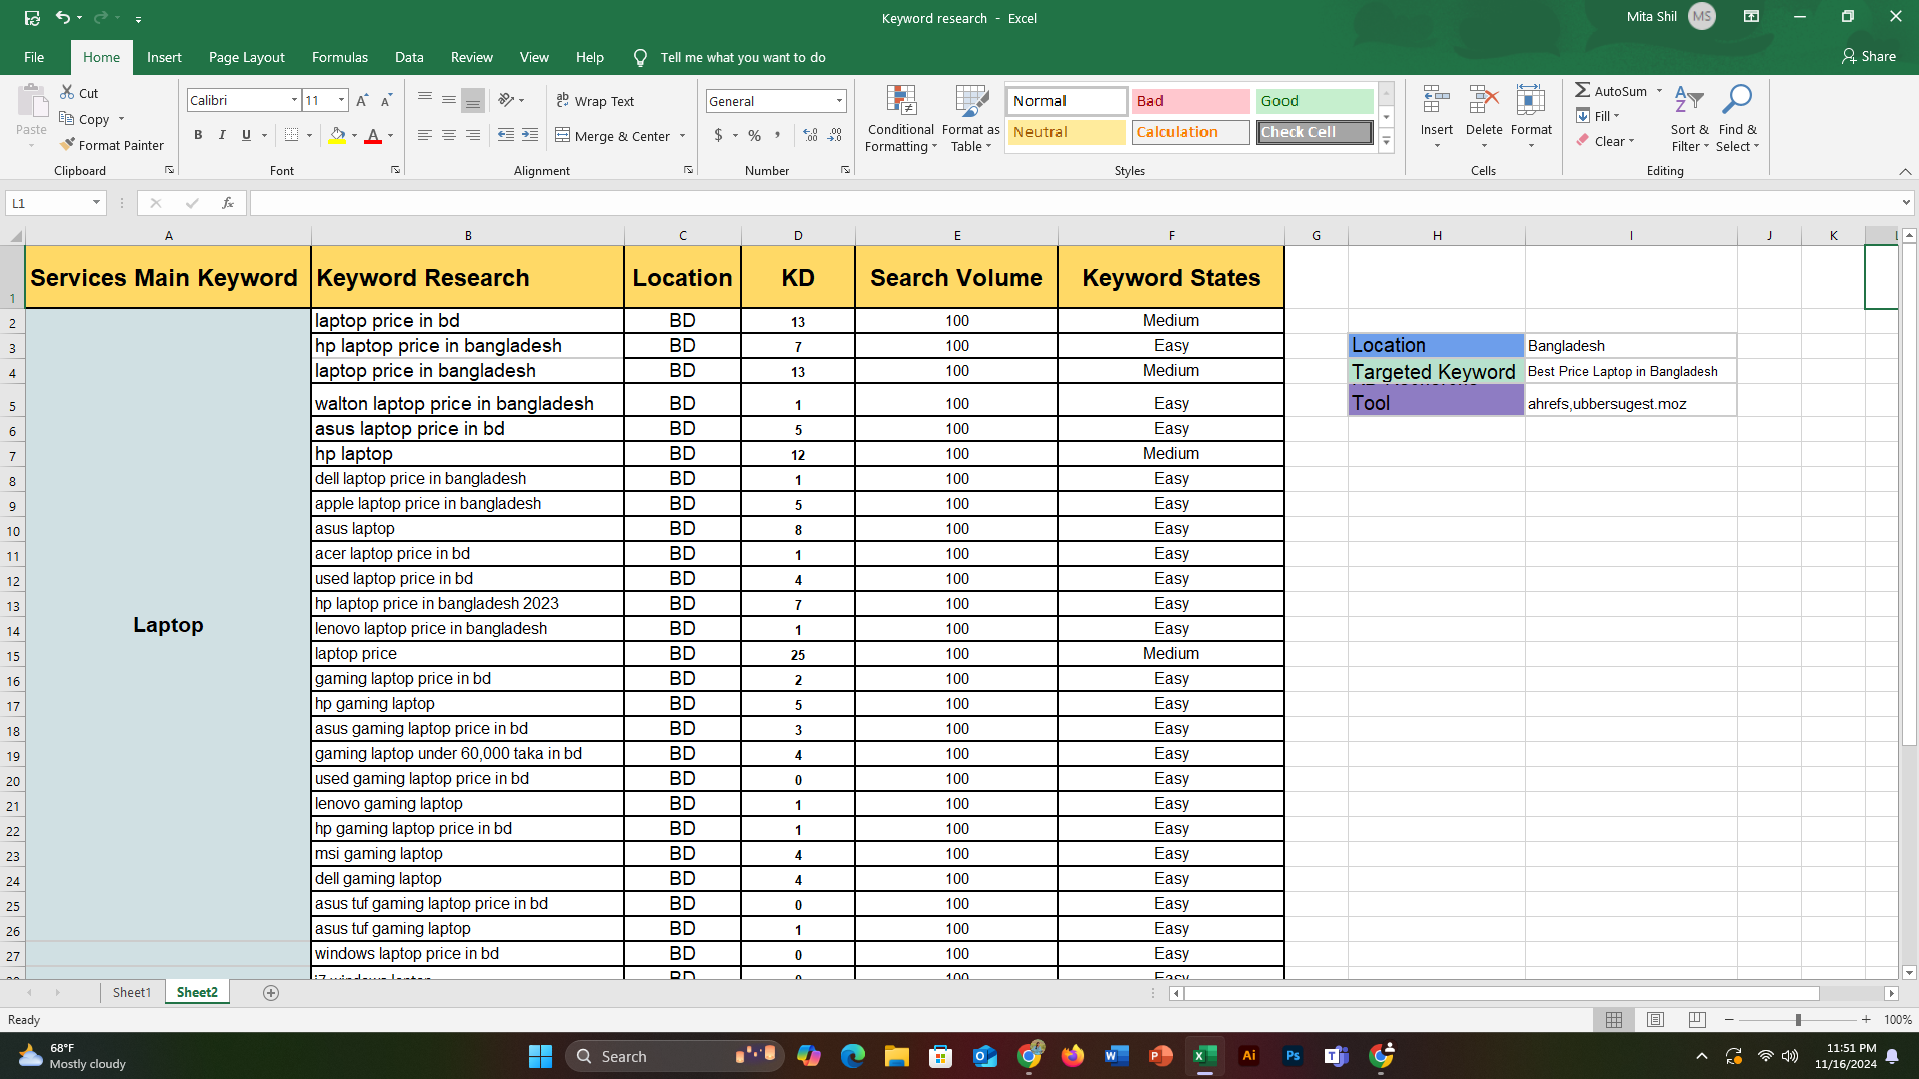The image size is (1919, 1079).
Task: Click the Format Painter brush icon
Action: pos(67,145)
